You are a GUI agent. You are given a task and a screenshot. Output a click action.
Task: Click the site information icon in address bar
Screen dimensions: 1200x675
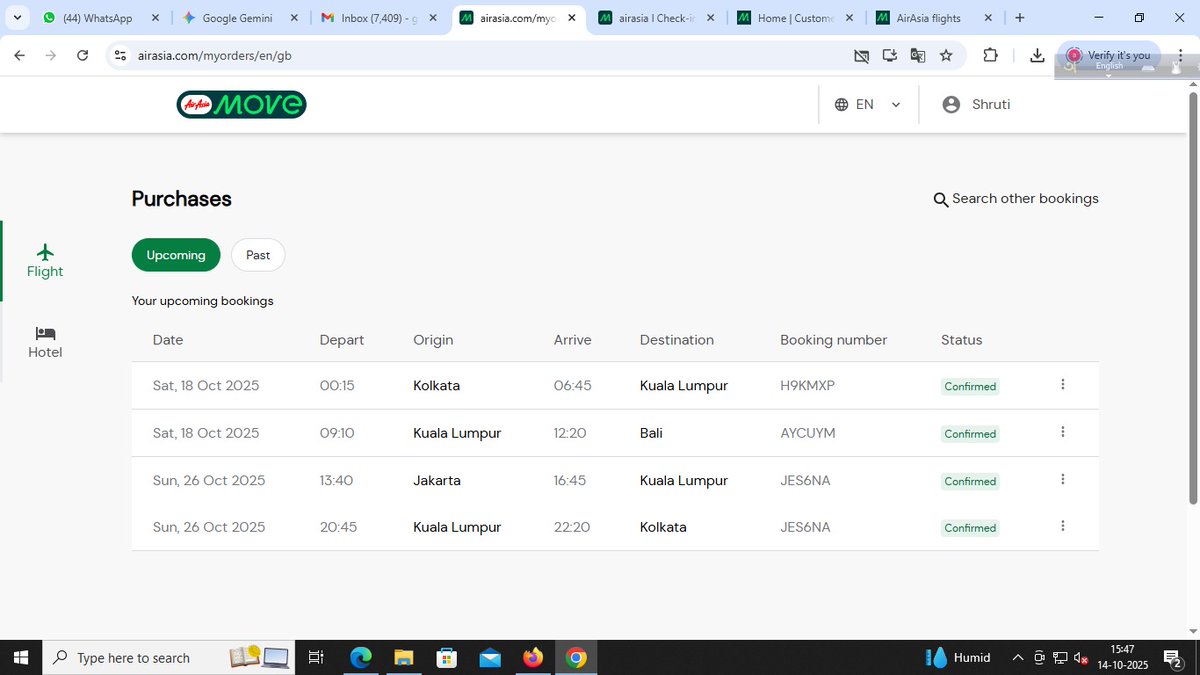point(120,56)
